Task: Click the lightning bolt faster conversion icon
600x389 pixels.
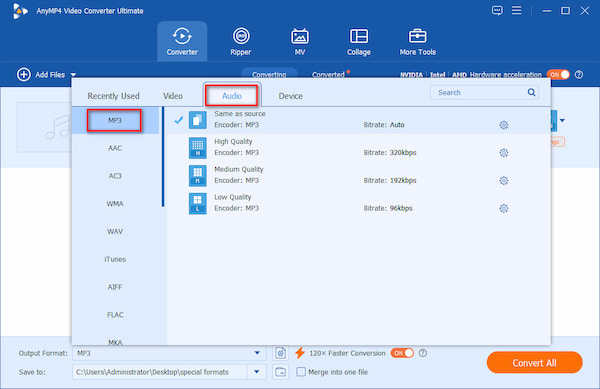Action: (300, 353)
